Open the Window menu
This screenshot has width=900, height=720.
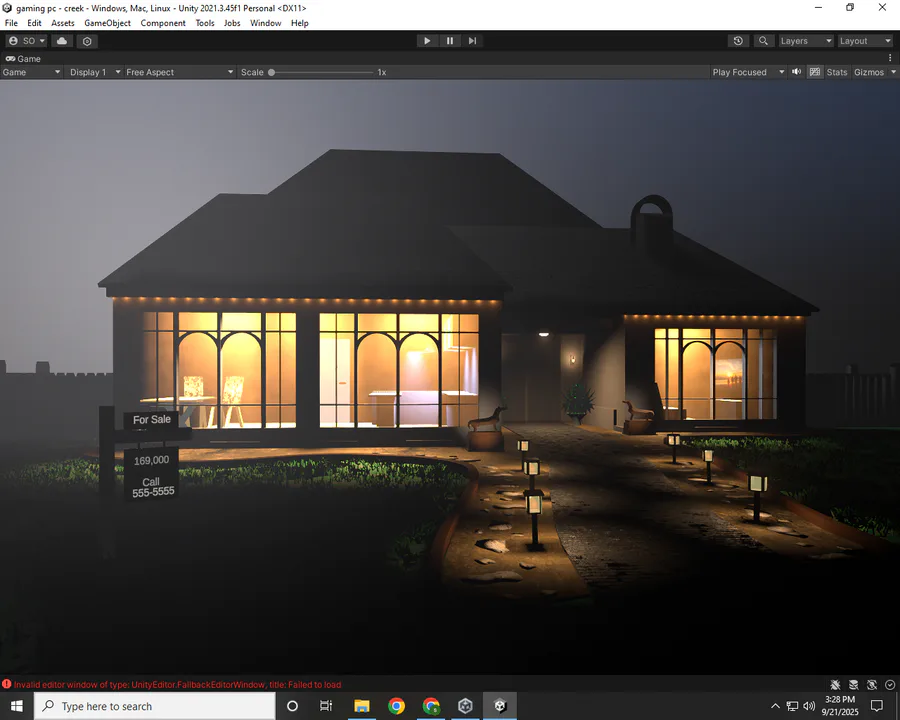click(x=265, y=23)
